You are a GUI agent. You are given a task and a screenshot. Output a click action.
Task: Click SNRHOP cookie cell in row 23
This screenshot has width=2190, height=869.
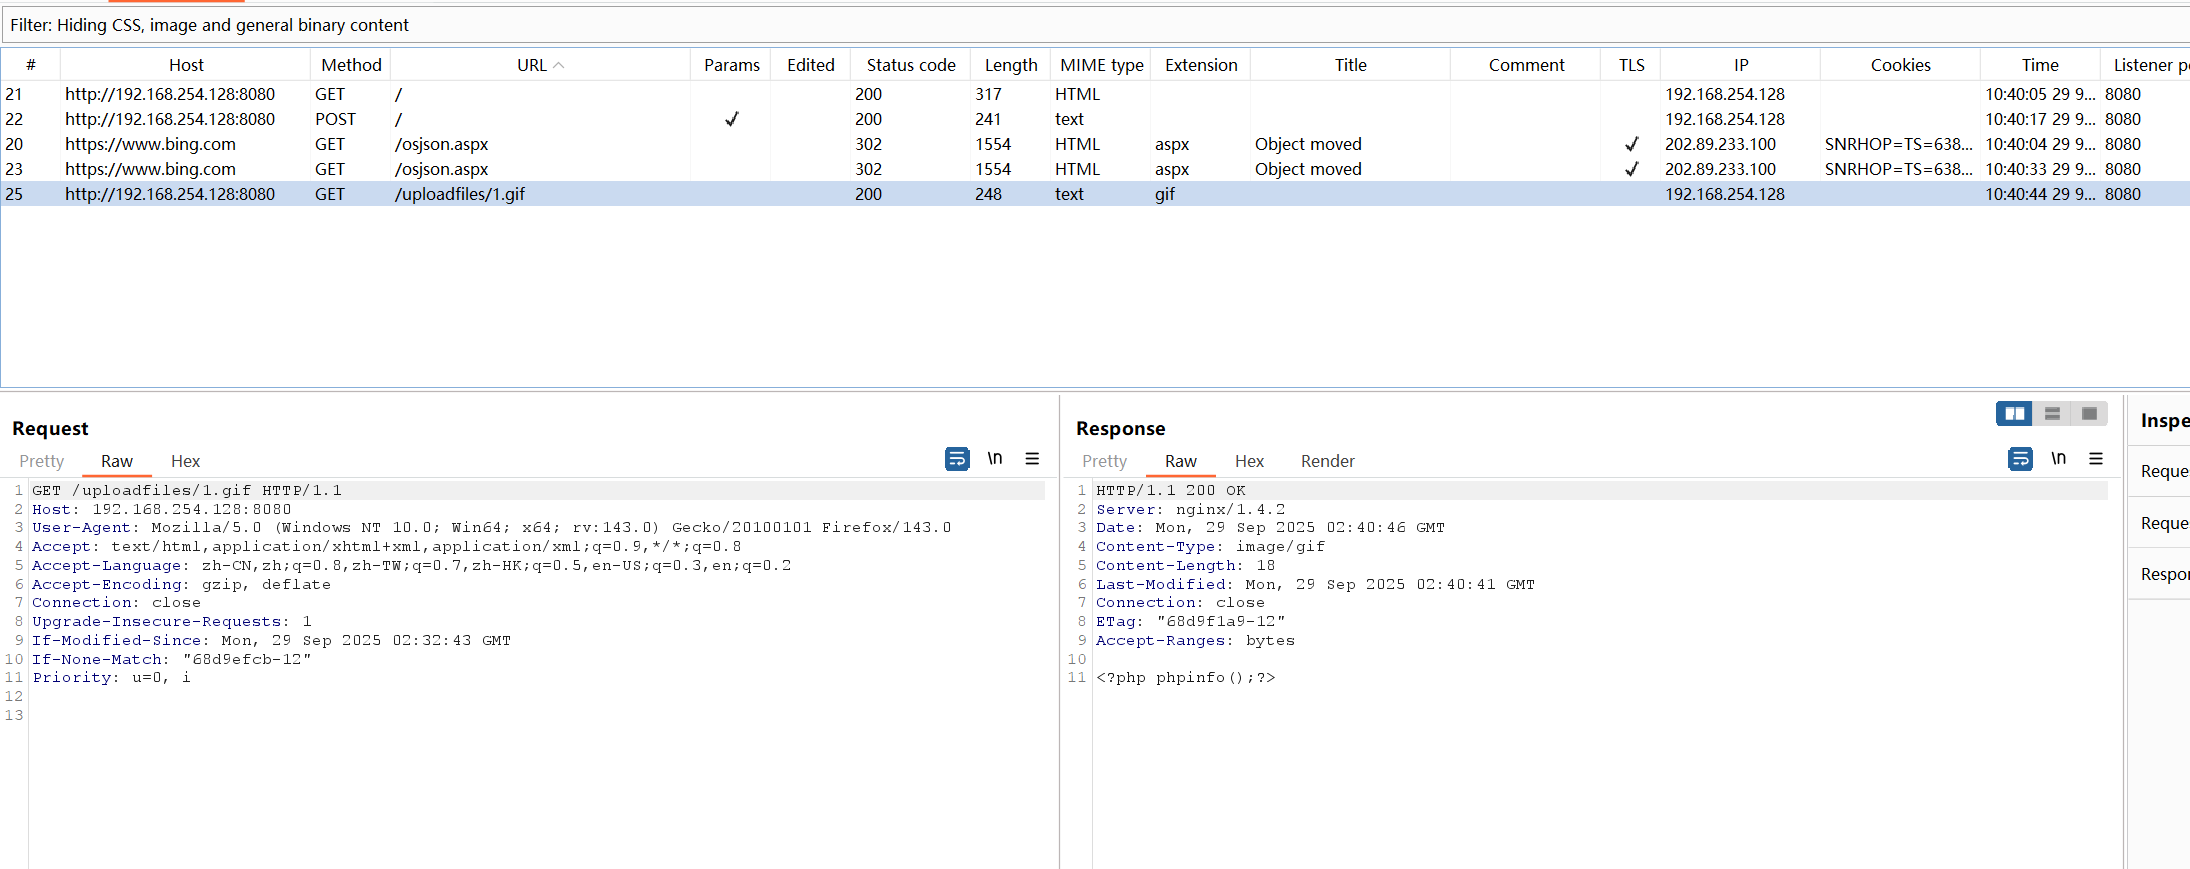[1899, 169]
